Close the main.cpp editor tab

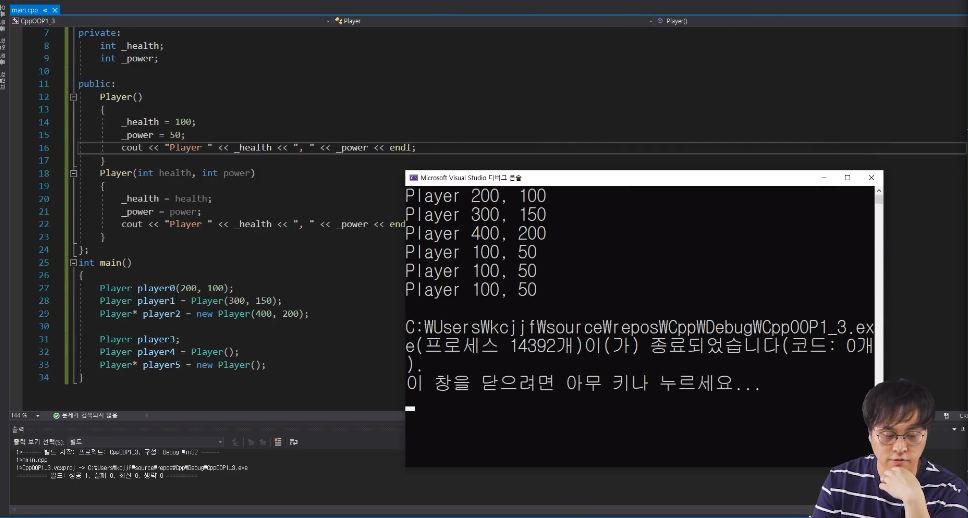click(x=54, y=10)
